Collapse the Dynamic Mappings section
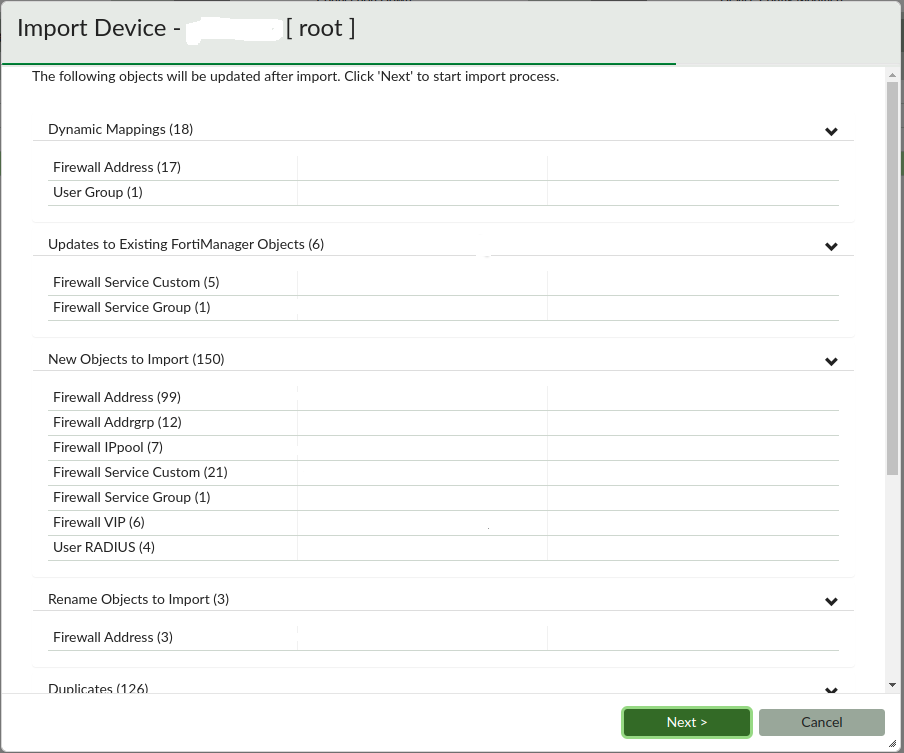 coord(831,131)
